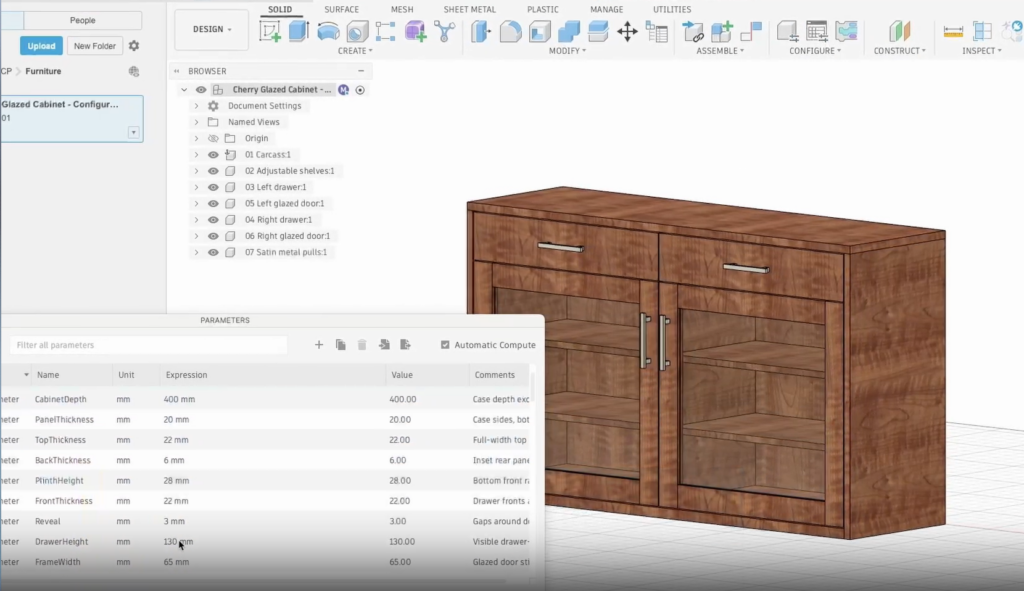Expand the 01 Carcass:1 tree node
The width and height of the screenshot is (1024, 591).
[196, 155]
